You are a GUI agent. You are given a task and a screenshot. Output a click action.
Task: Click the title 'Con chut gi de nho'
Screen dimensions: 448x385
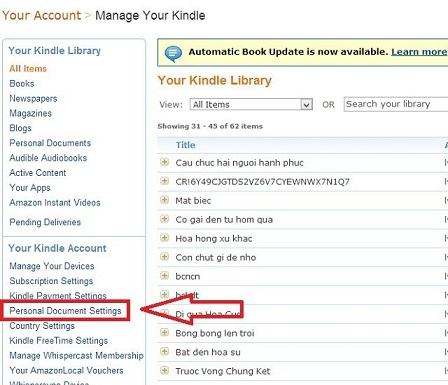pyautogui.click(x=216, y=257)
